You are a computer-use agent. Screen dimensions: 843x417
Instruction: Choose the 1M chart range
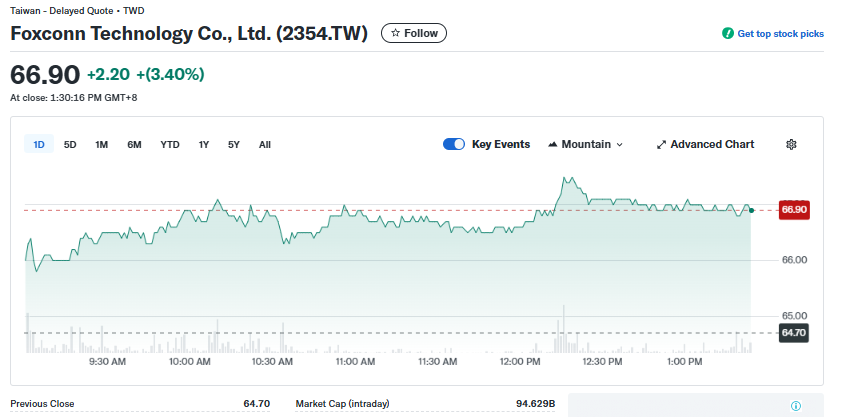pyautogui.click(x=102, y=144)
